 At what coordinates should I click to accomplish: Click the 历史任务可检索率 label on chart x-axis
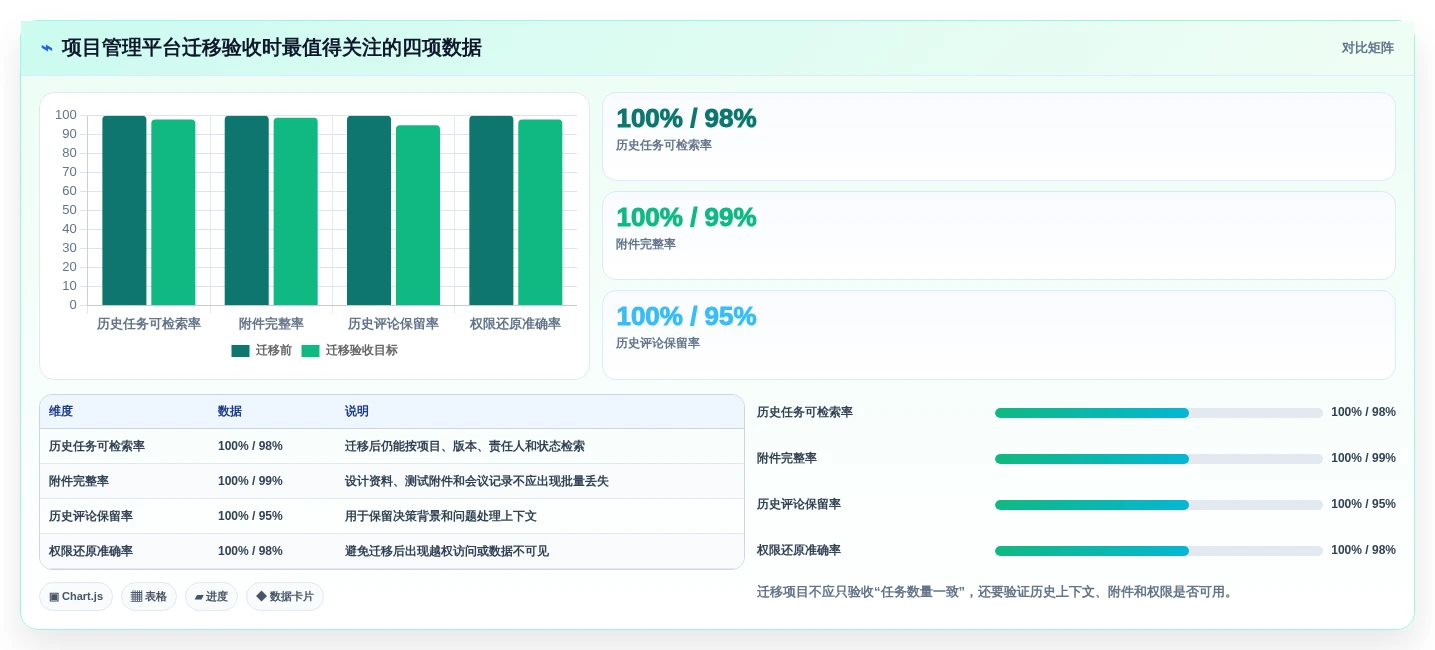[x=149, y=324]
